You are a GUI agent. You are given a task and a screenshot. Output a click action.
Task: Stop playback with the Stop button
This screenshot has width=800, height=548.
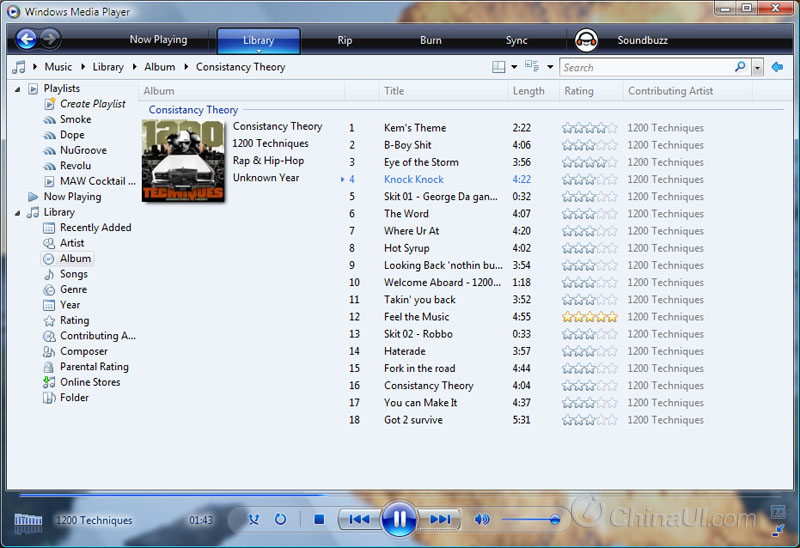click(x=319, y=519)
